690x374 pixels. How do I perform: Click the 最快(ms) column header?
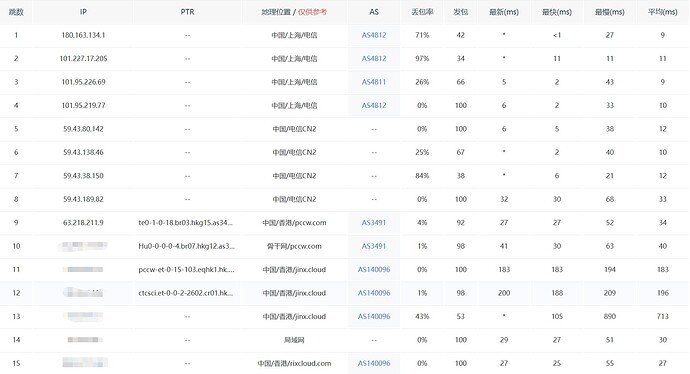557,12
